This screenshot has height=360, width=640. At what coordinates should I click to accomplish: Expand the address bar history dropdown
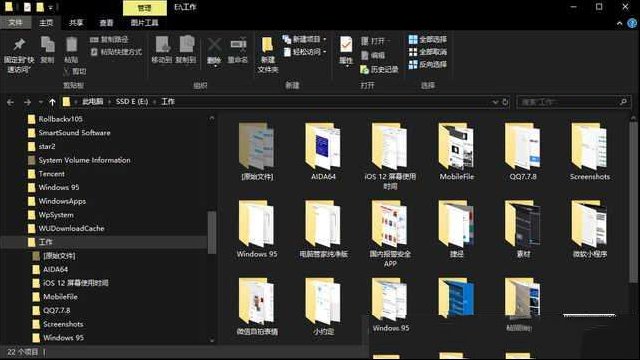[495, 102]
